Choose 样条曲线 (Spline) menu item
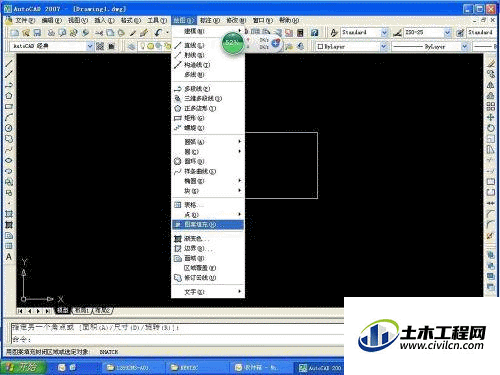The width and height of the screenshot is (500, 375). click(208, 171)
